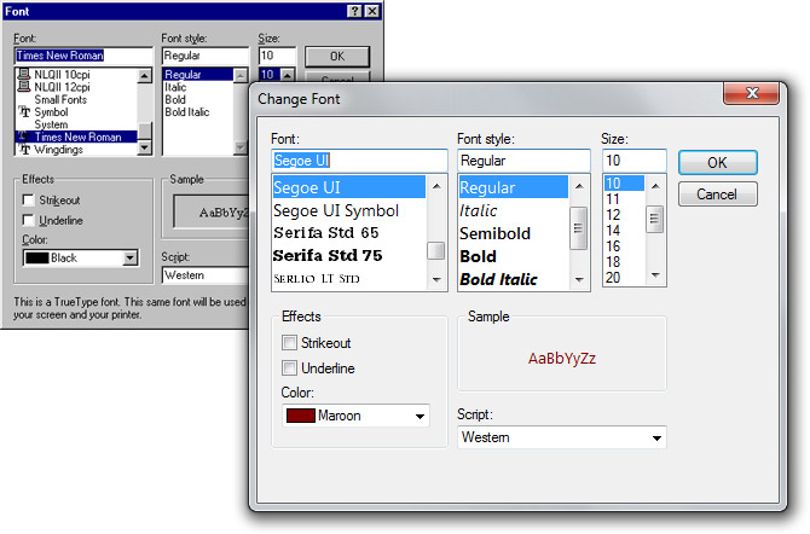Open the Western script dropdown
The width and height of the screenshot is (810, 534).
(x=562, y=437)
